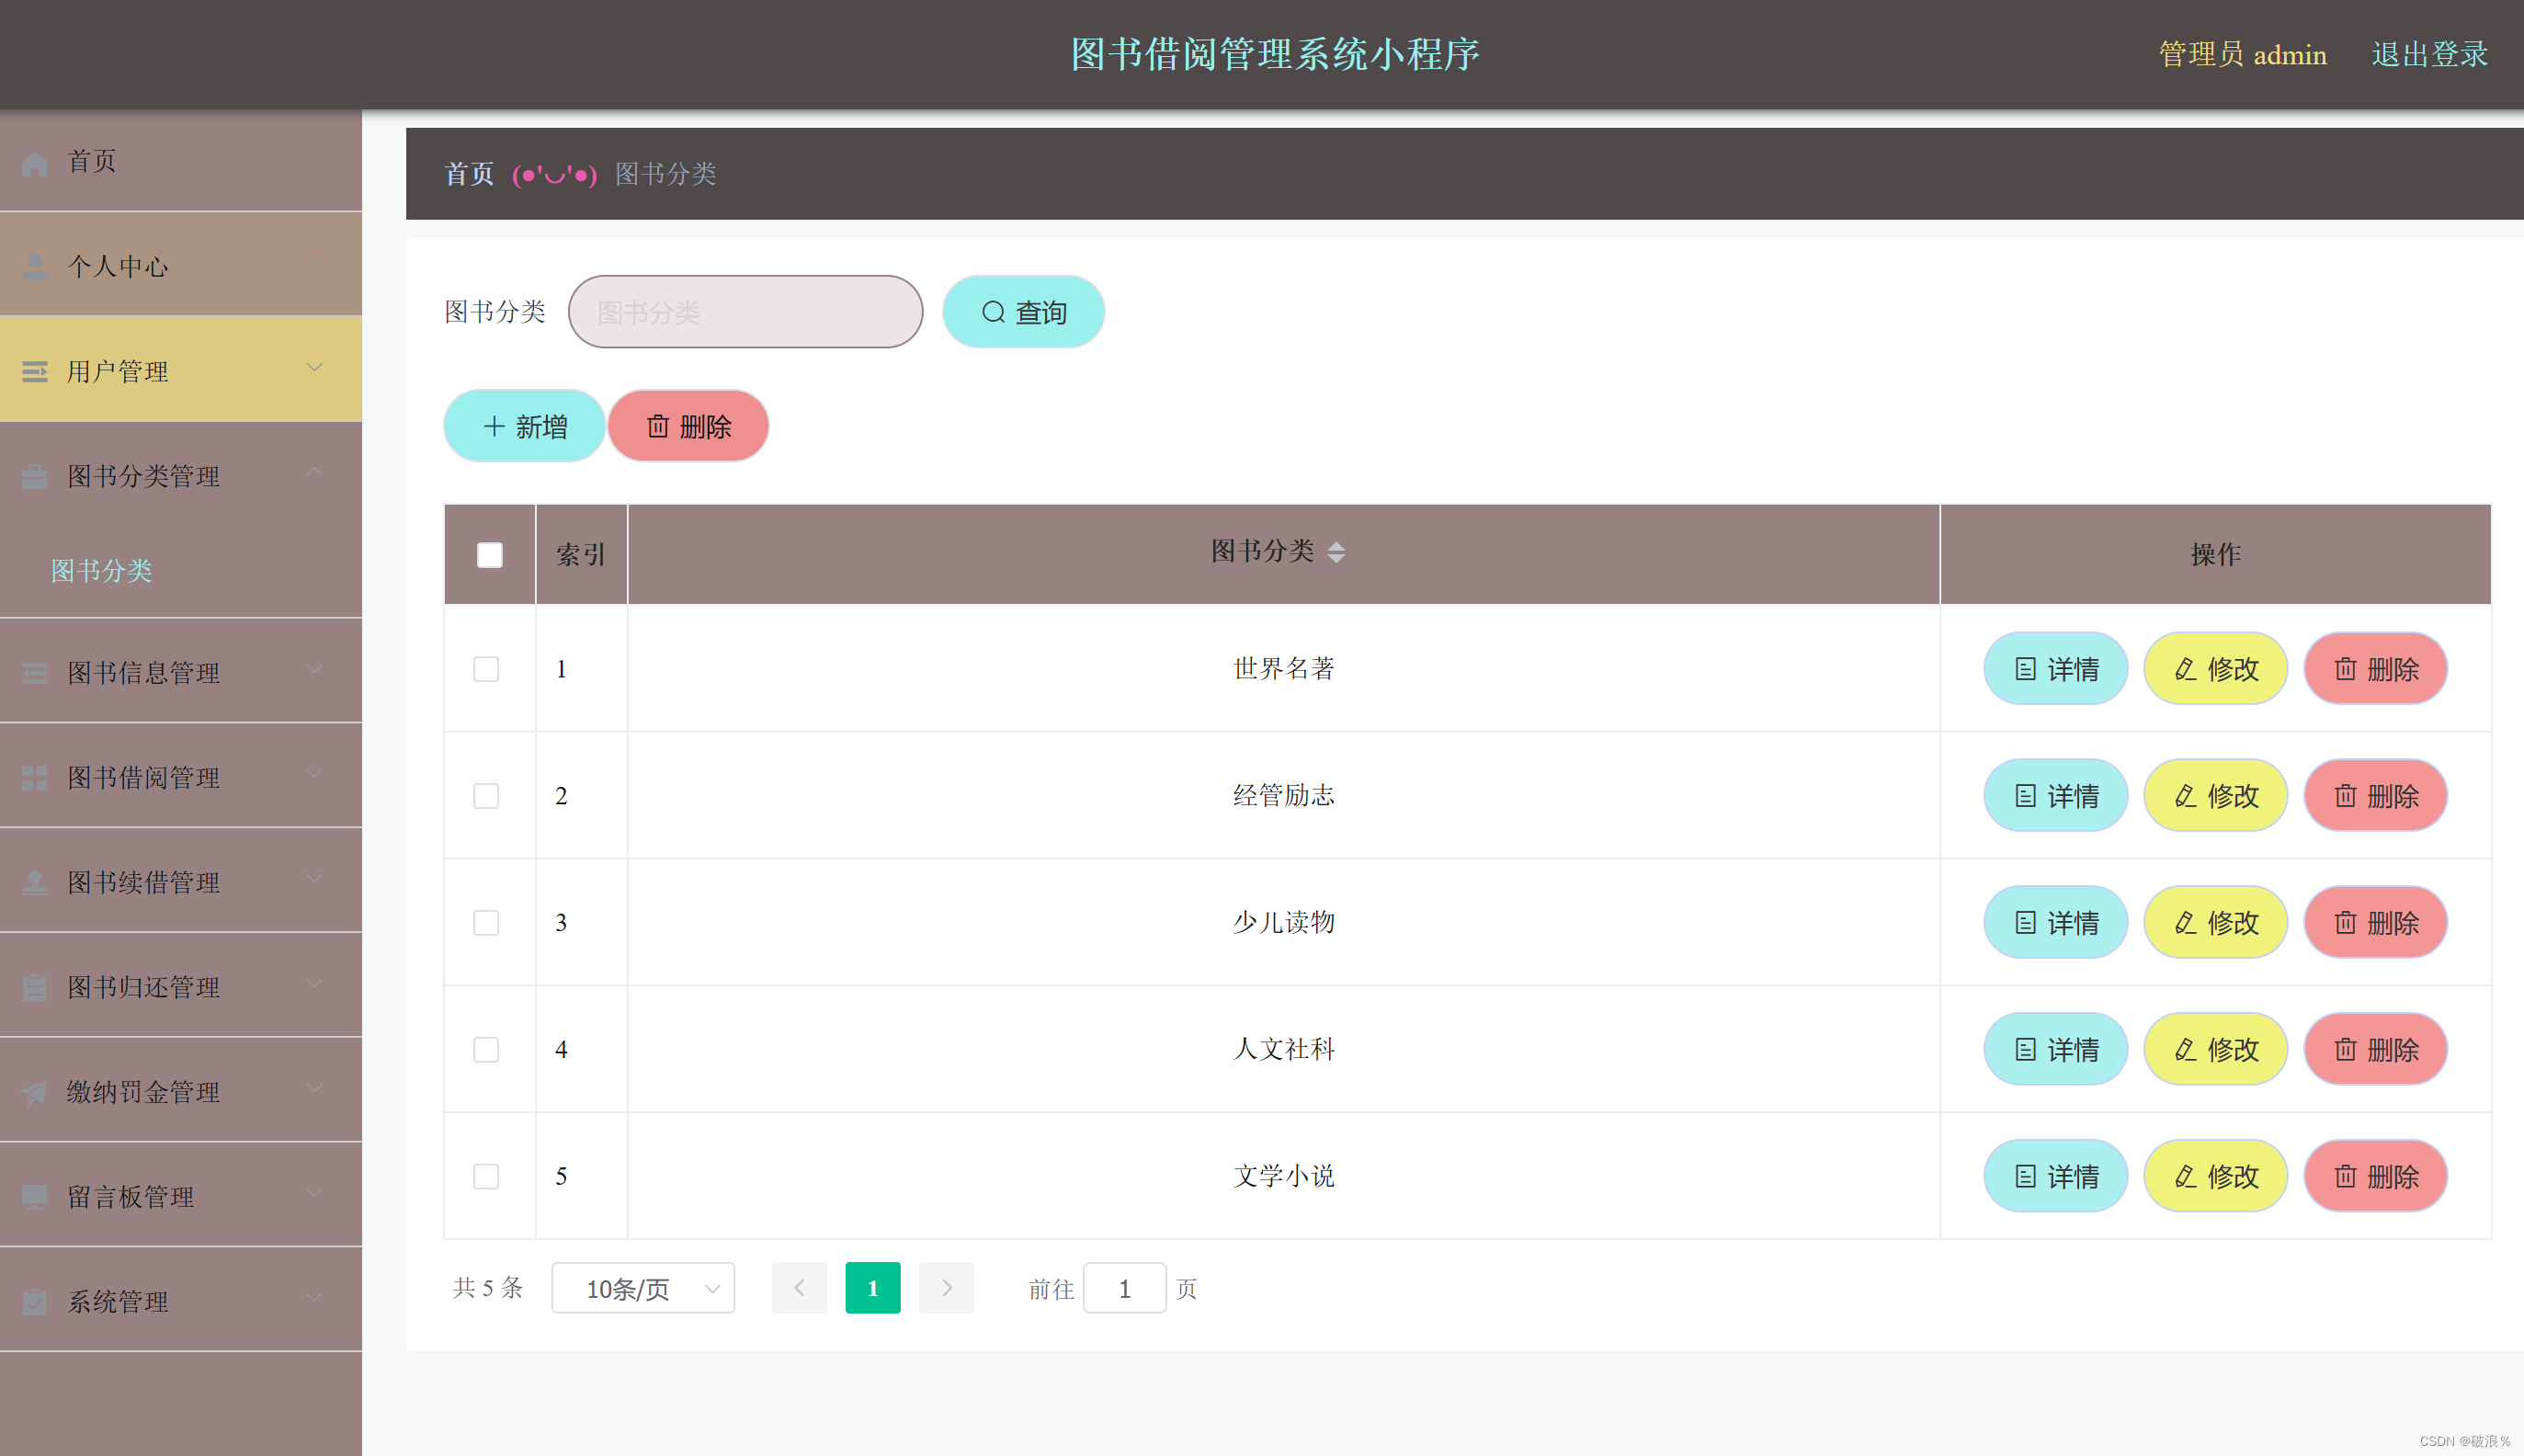Image resolution: width=2524 pixels, height=1456 pixels.
Task: Click 删除 button for 文学小说 row
Action: 2376,1176
